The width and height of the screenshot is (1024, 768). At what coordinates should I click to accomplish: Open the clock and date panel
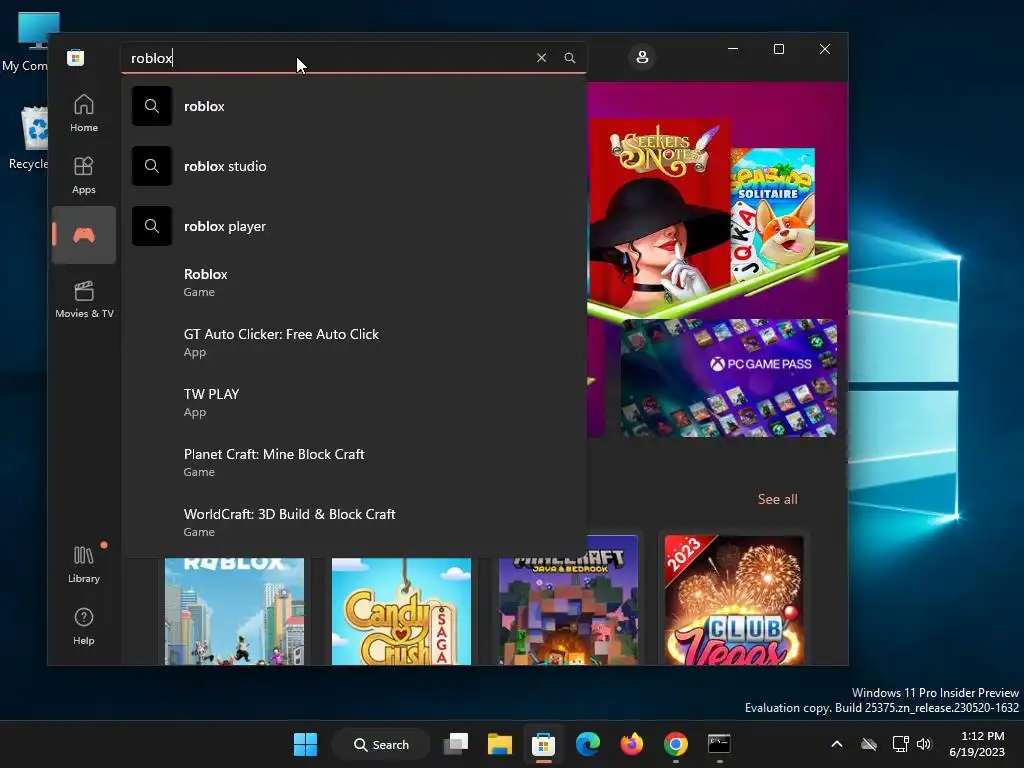[977, 744]
